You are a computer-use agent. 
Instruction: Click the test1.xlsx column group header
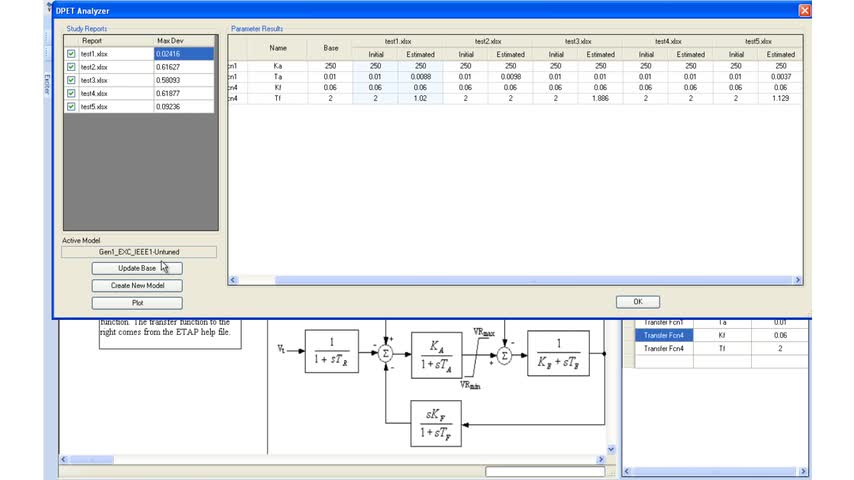coord(398,41)
